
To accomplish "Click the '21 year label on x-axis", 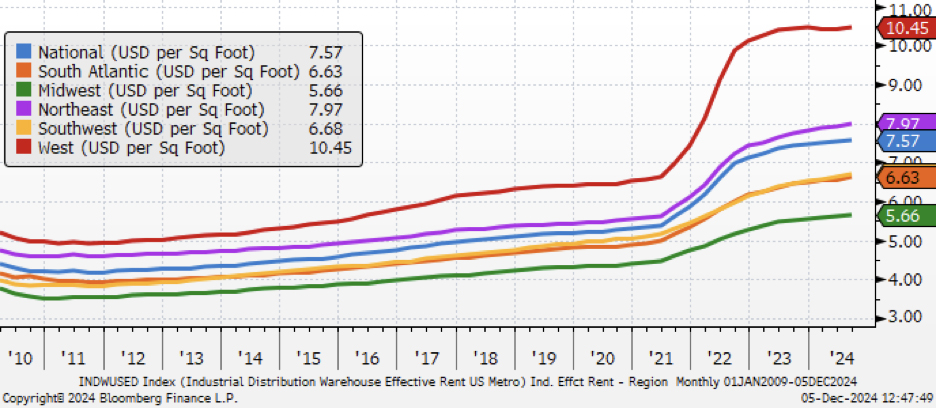I will pos(660,358).
